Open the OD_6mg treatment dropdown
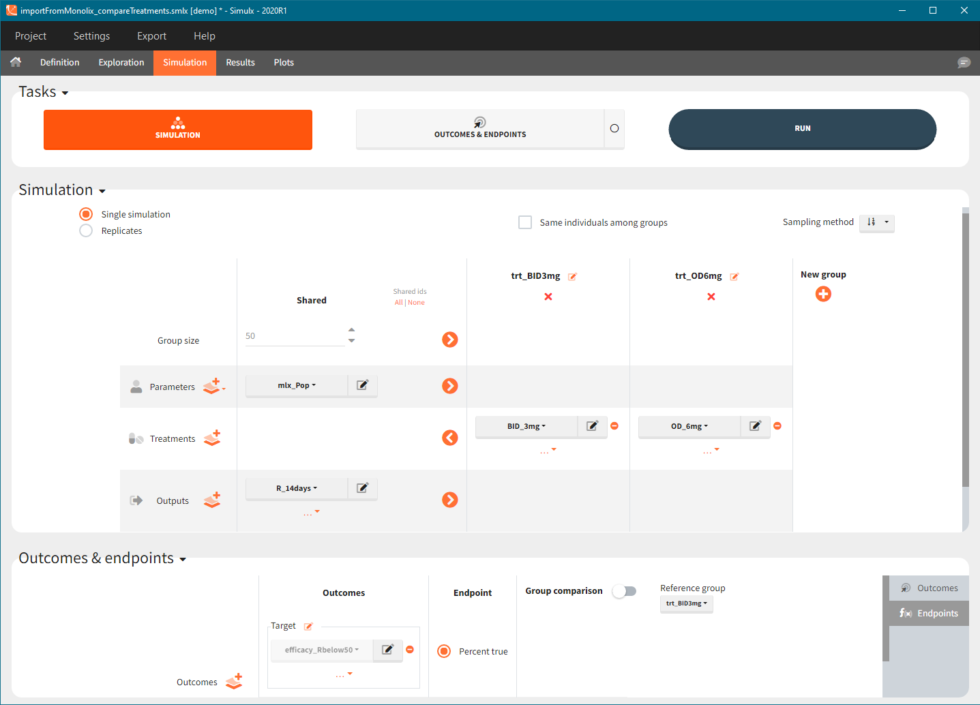The height and width of the screenshot is (705, 980). point(690,426)
